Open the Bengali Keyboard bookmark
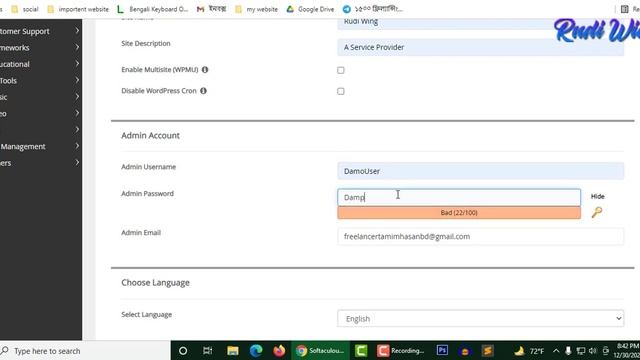Image resolution: width=640 pixels, height=360 pixels. (x=152, y=9)
